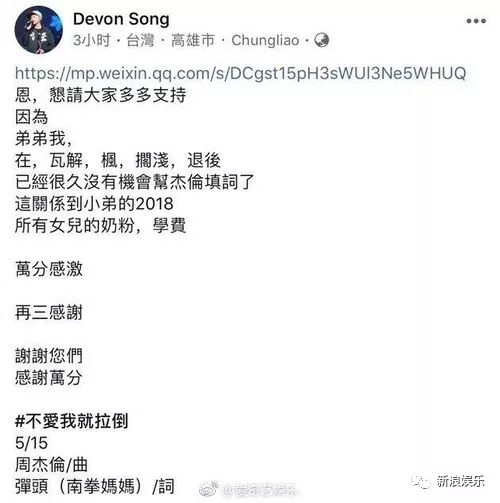Click the 萬分感激 text line
500x503 pixels.
(x=49, y=269)
